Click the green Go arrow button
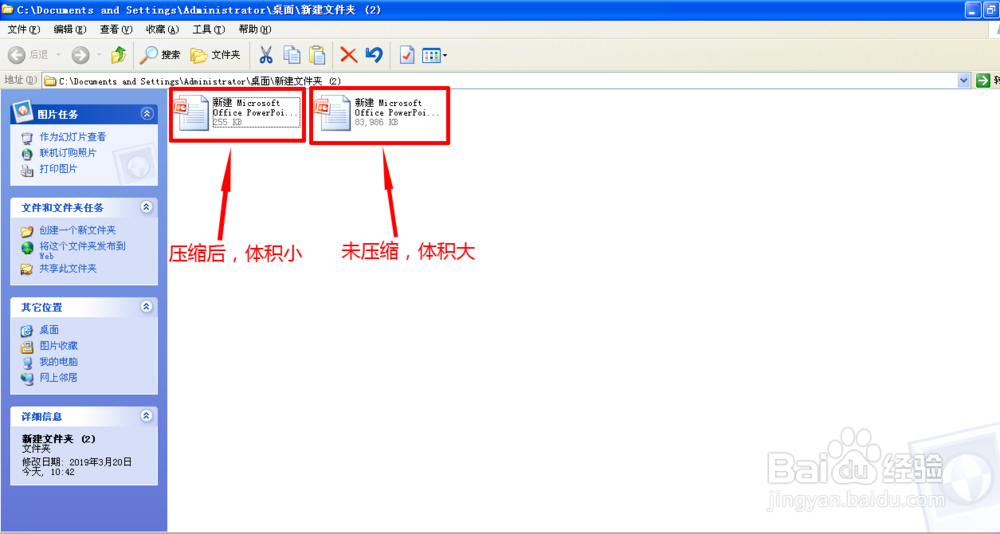1000x534 pixels. tap(983, 80)
